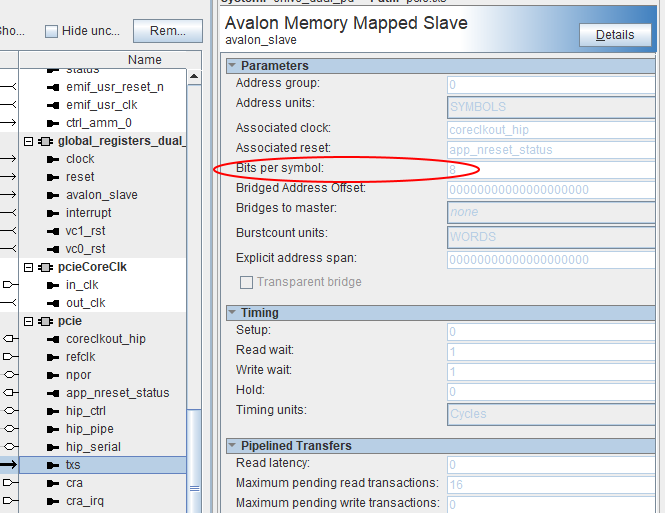Click the txs port icon
The height and width of the screenshot is (513, 665).
click(53, 466)
